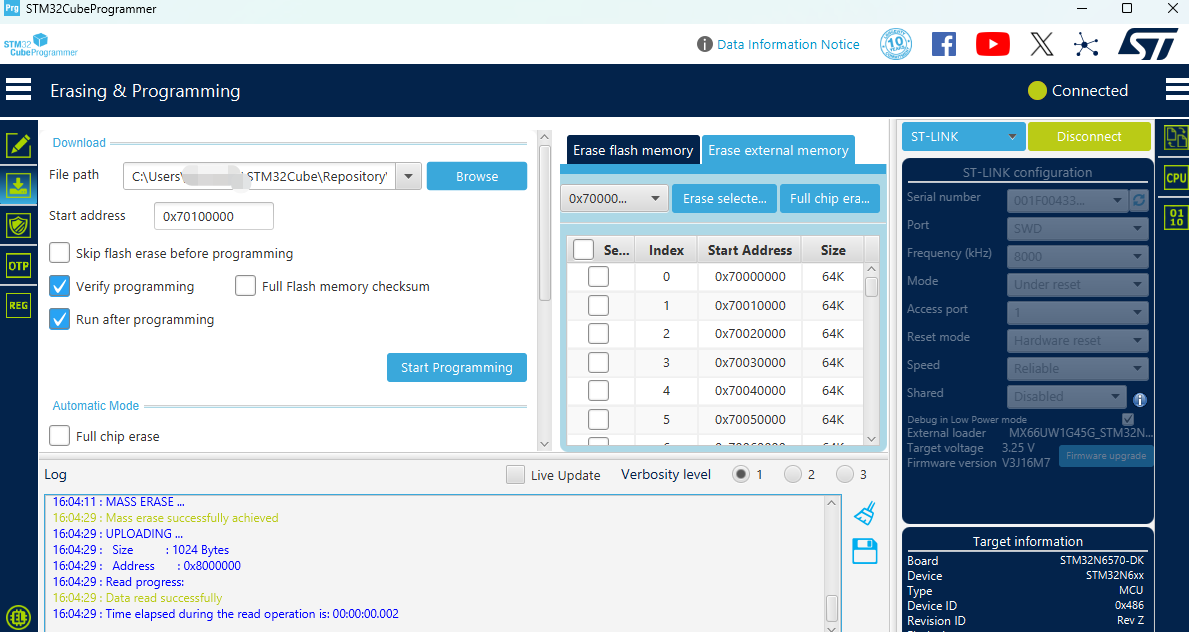Open top icon of right sidebar

point(1175,137)
